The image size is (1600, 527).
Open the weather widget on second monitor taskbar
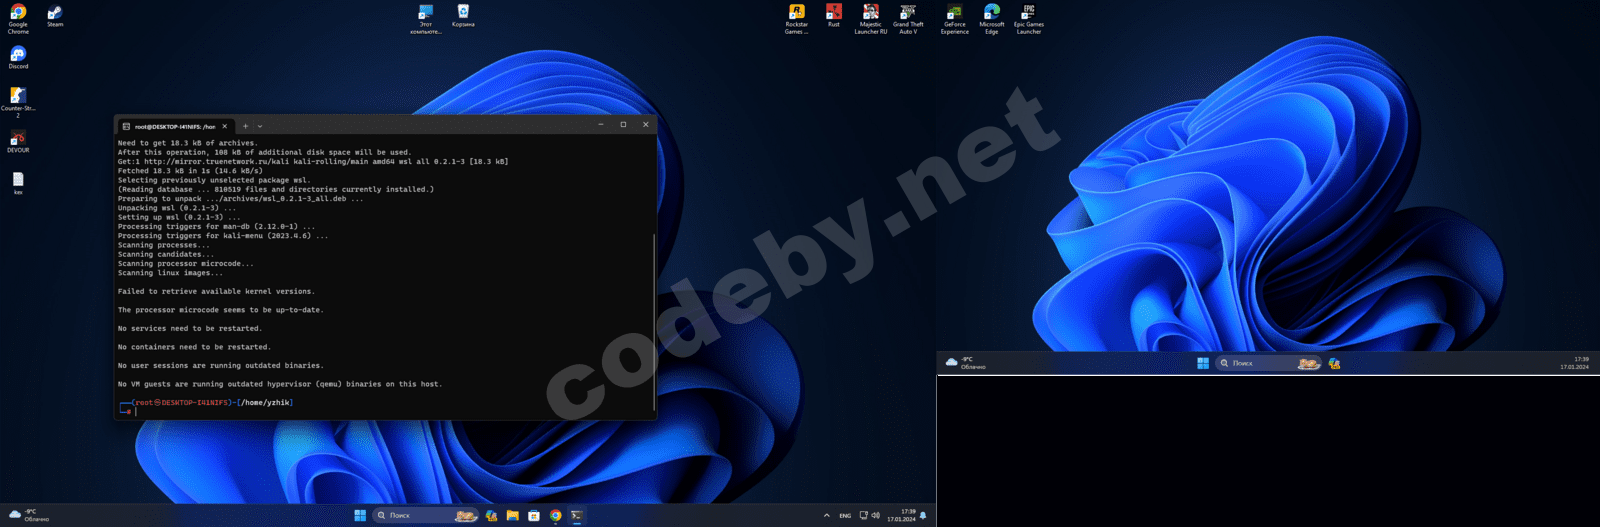click(x=965, y=363)
